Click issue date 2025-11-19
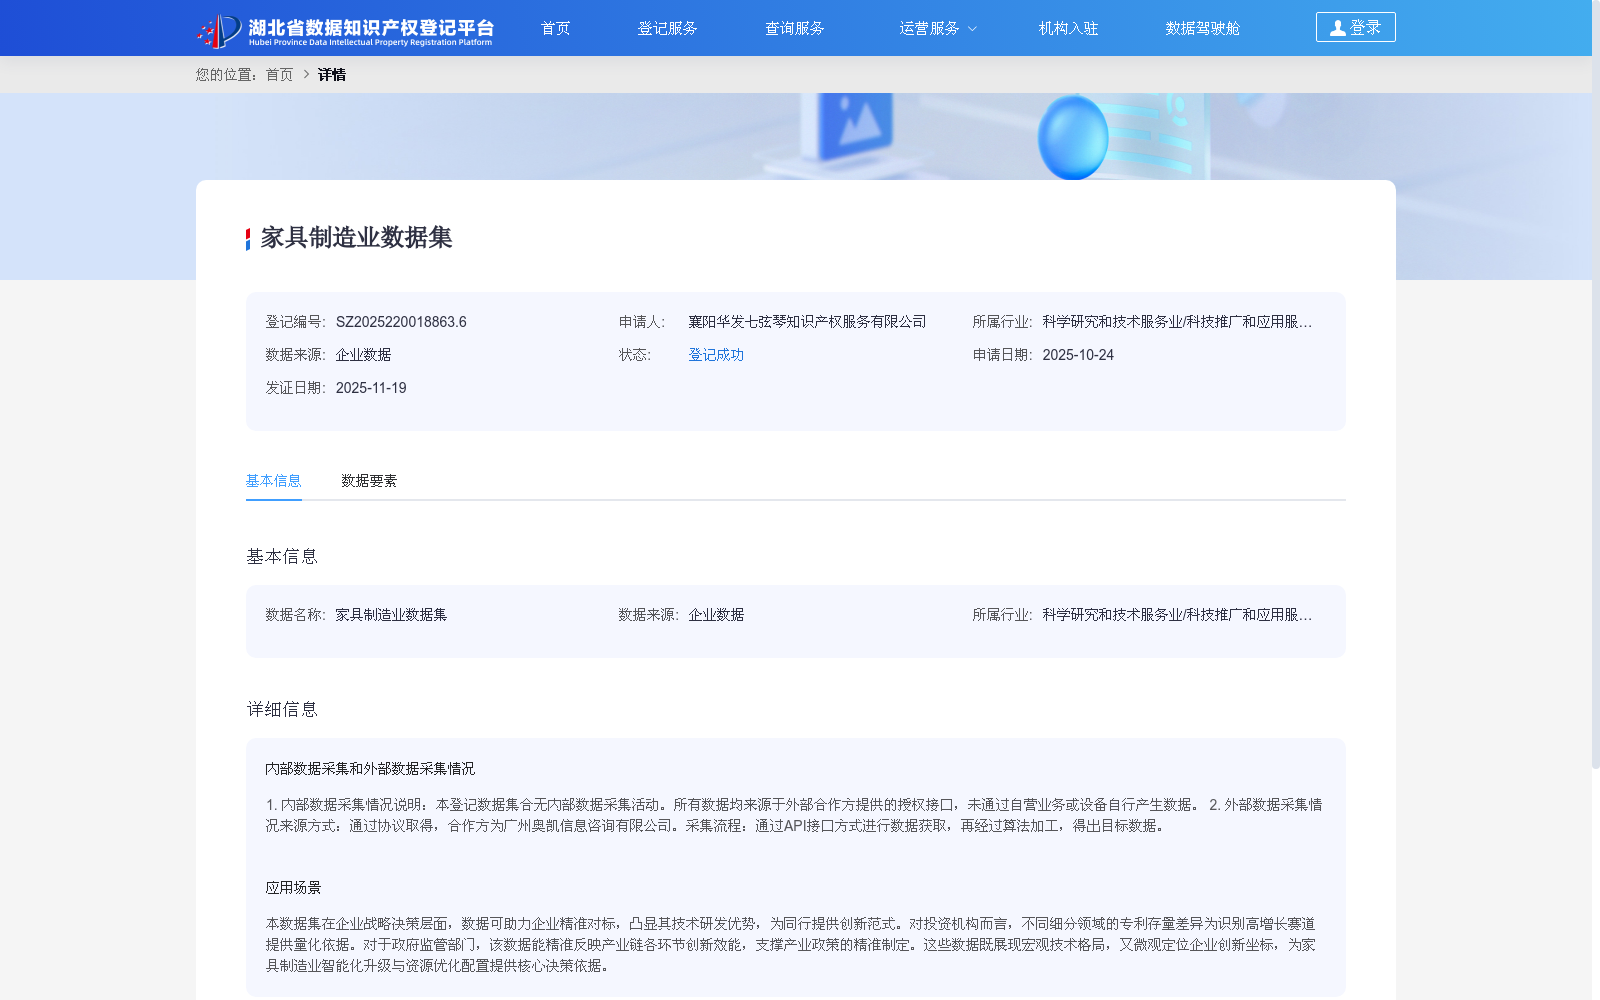The image size is (1600, 1000). pos(371,388)
